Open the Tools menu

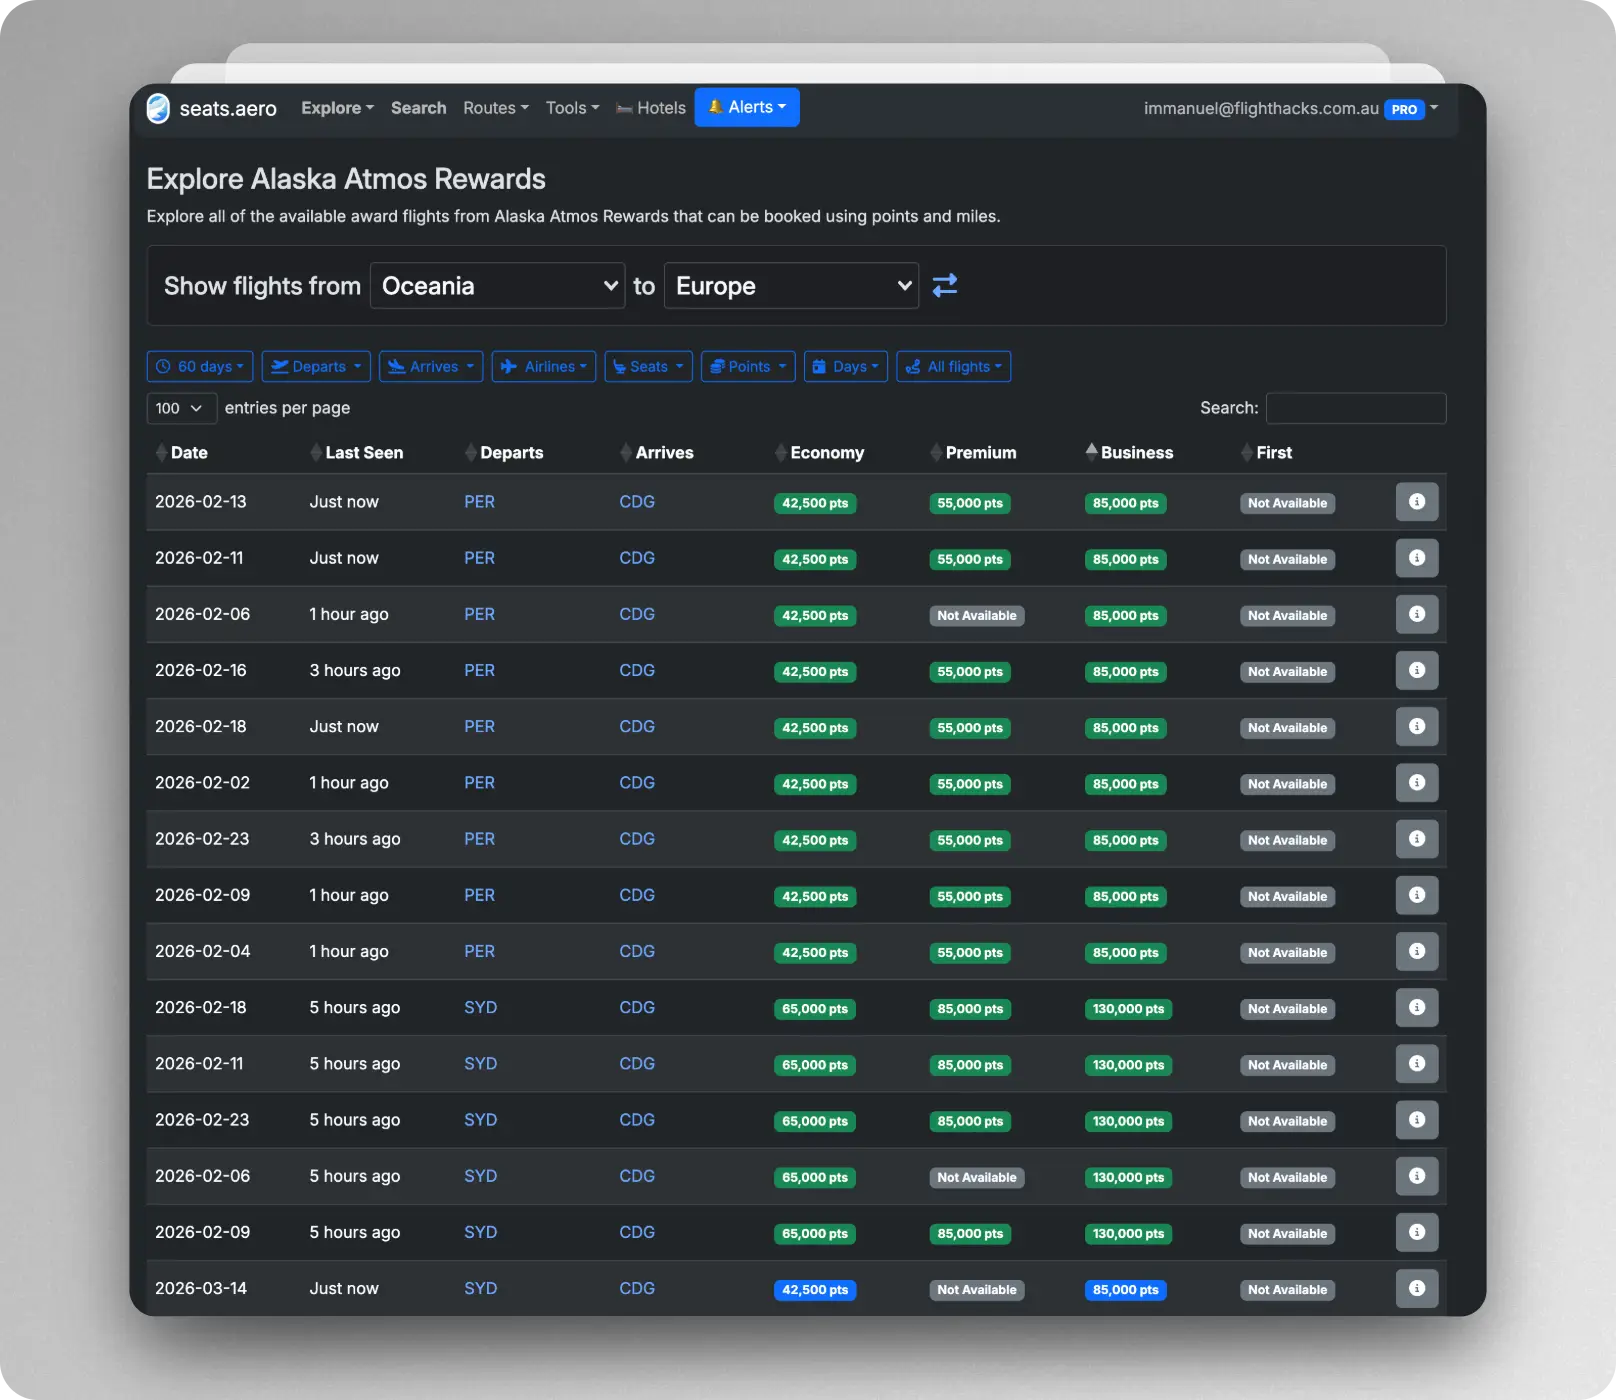point(573,108)
